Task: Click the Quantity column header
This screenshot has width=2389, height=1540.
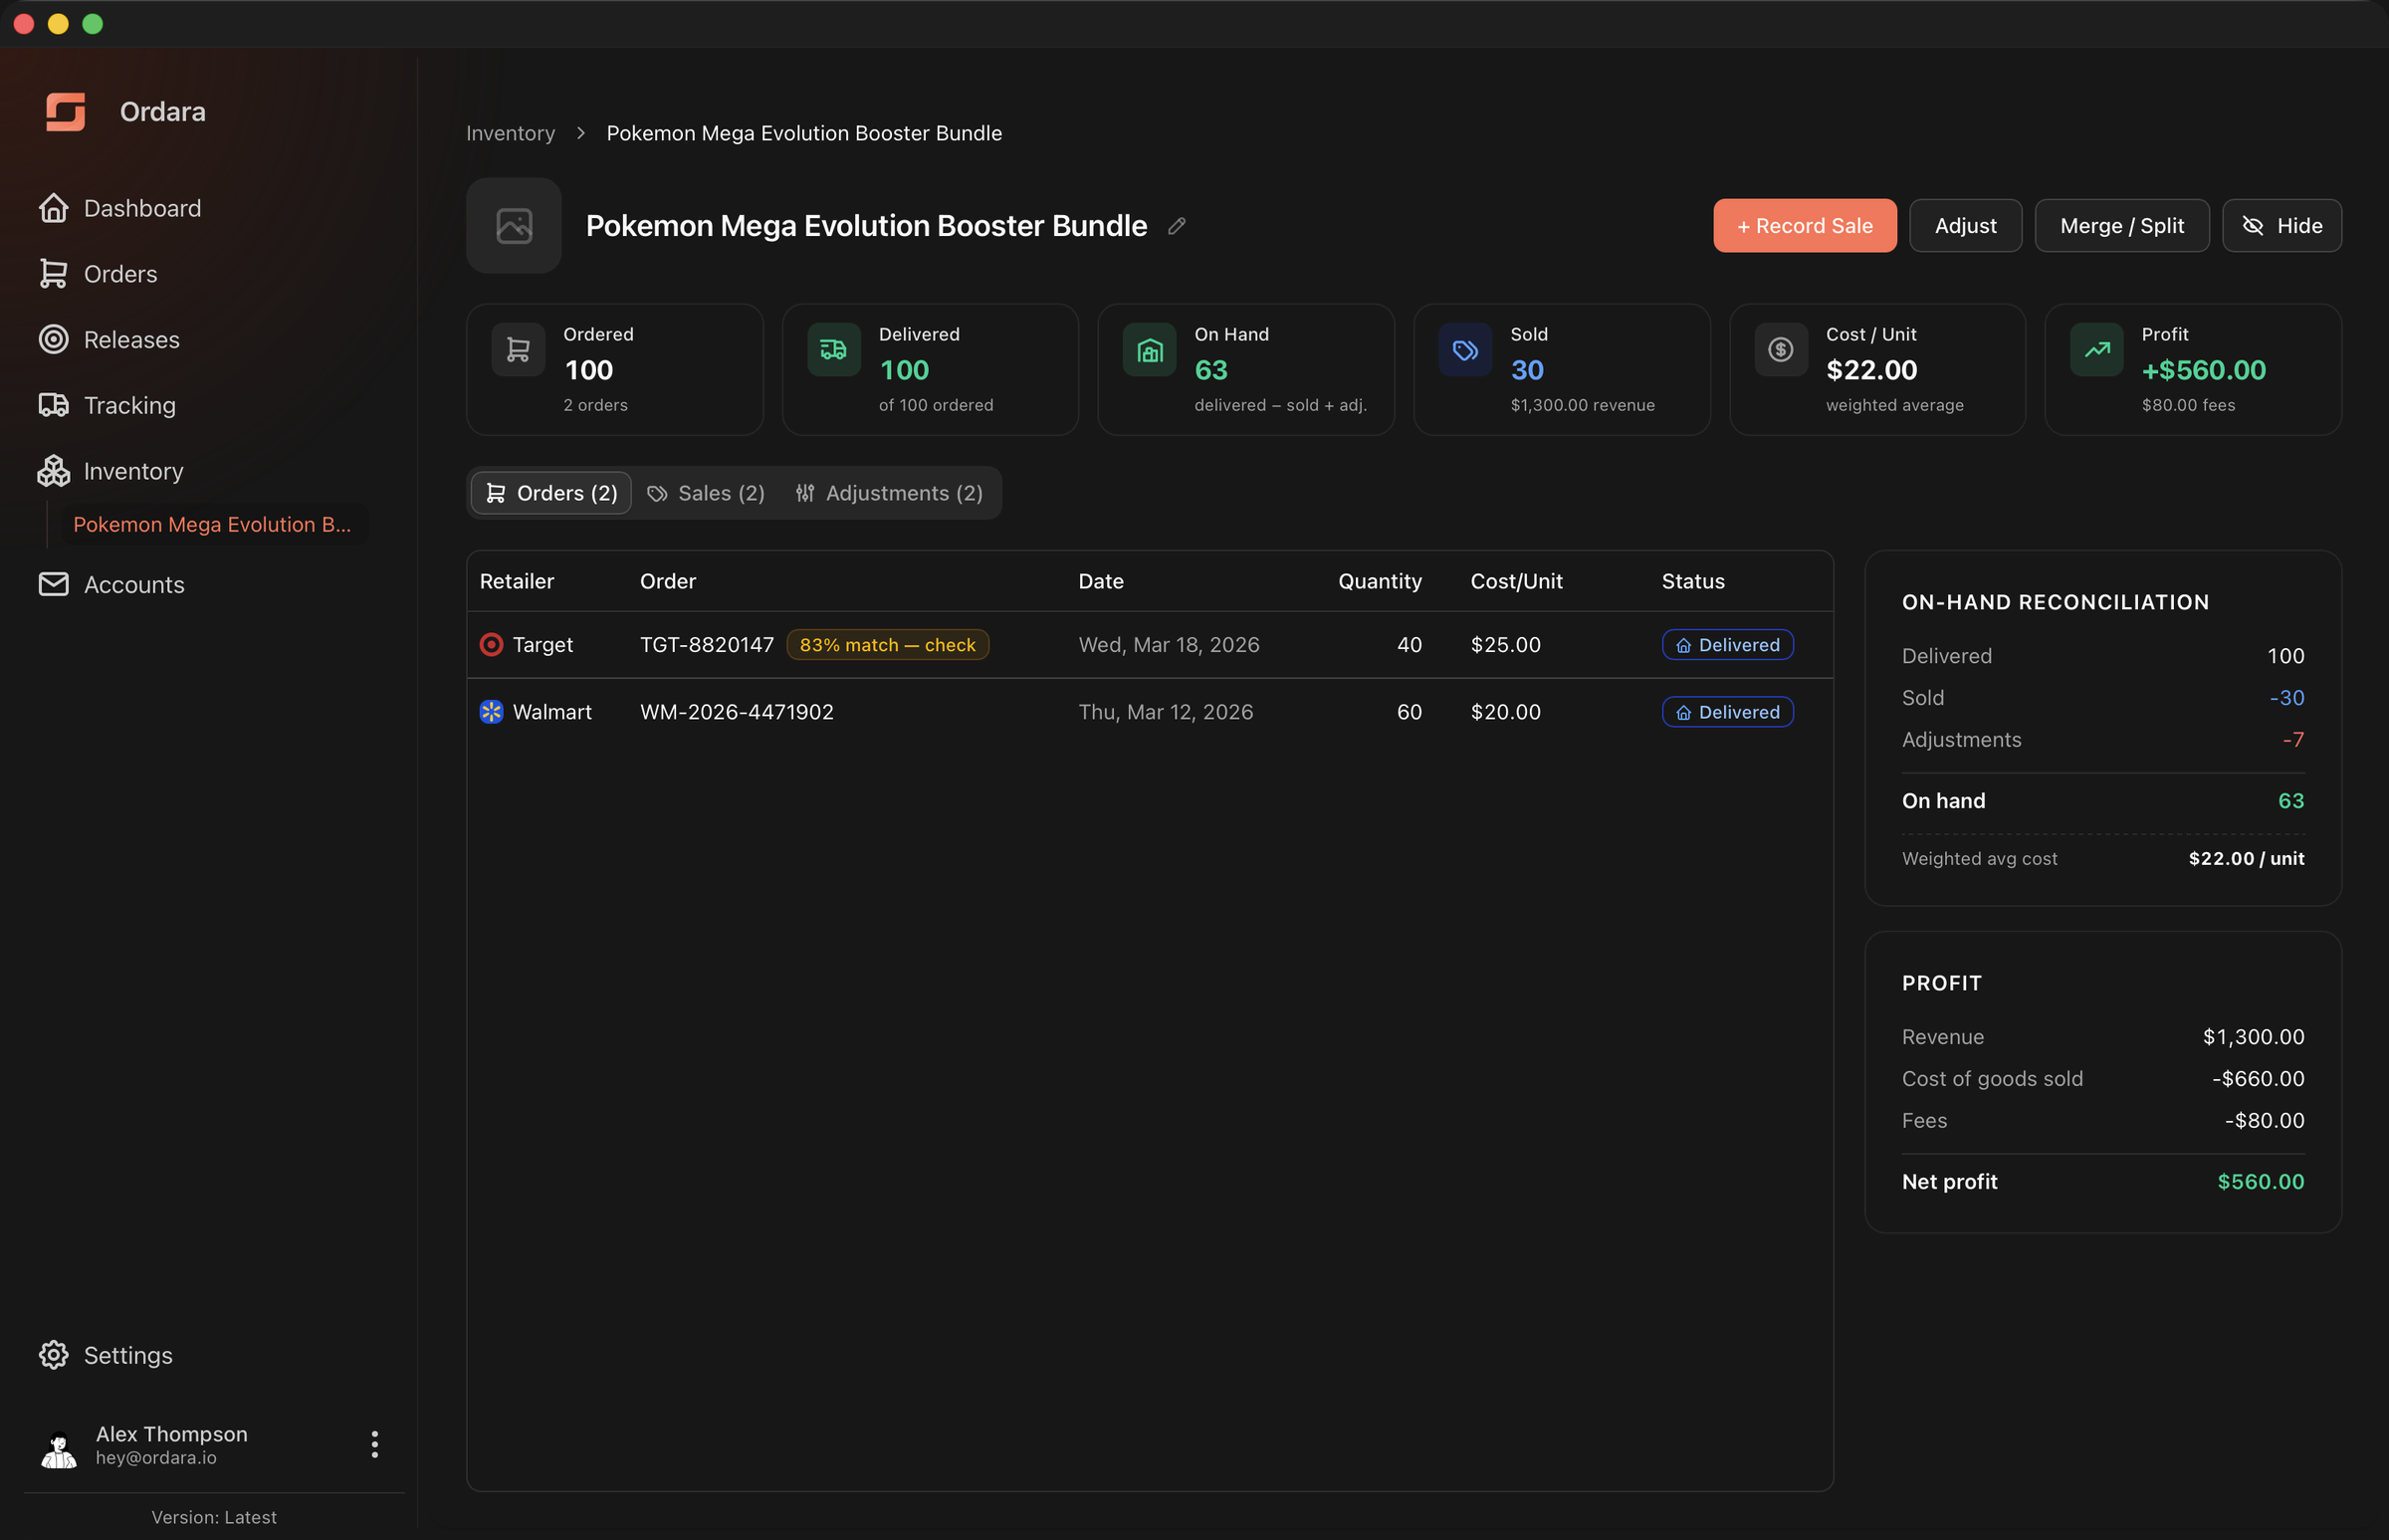Action: [x=1380, y=581]
